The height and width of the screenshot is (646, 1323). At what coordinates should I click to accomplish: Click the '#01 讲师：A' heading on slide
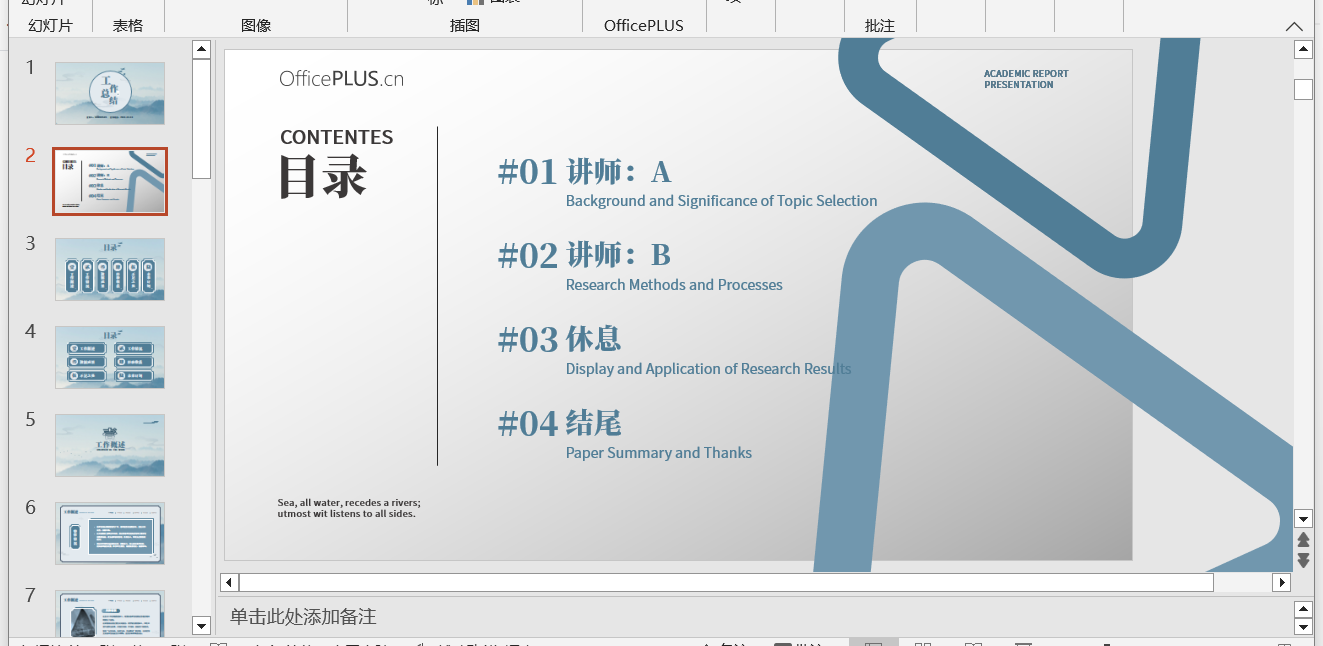585,172
